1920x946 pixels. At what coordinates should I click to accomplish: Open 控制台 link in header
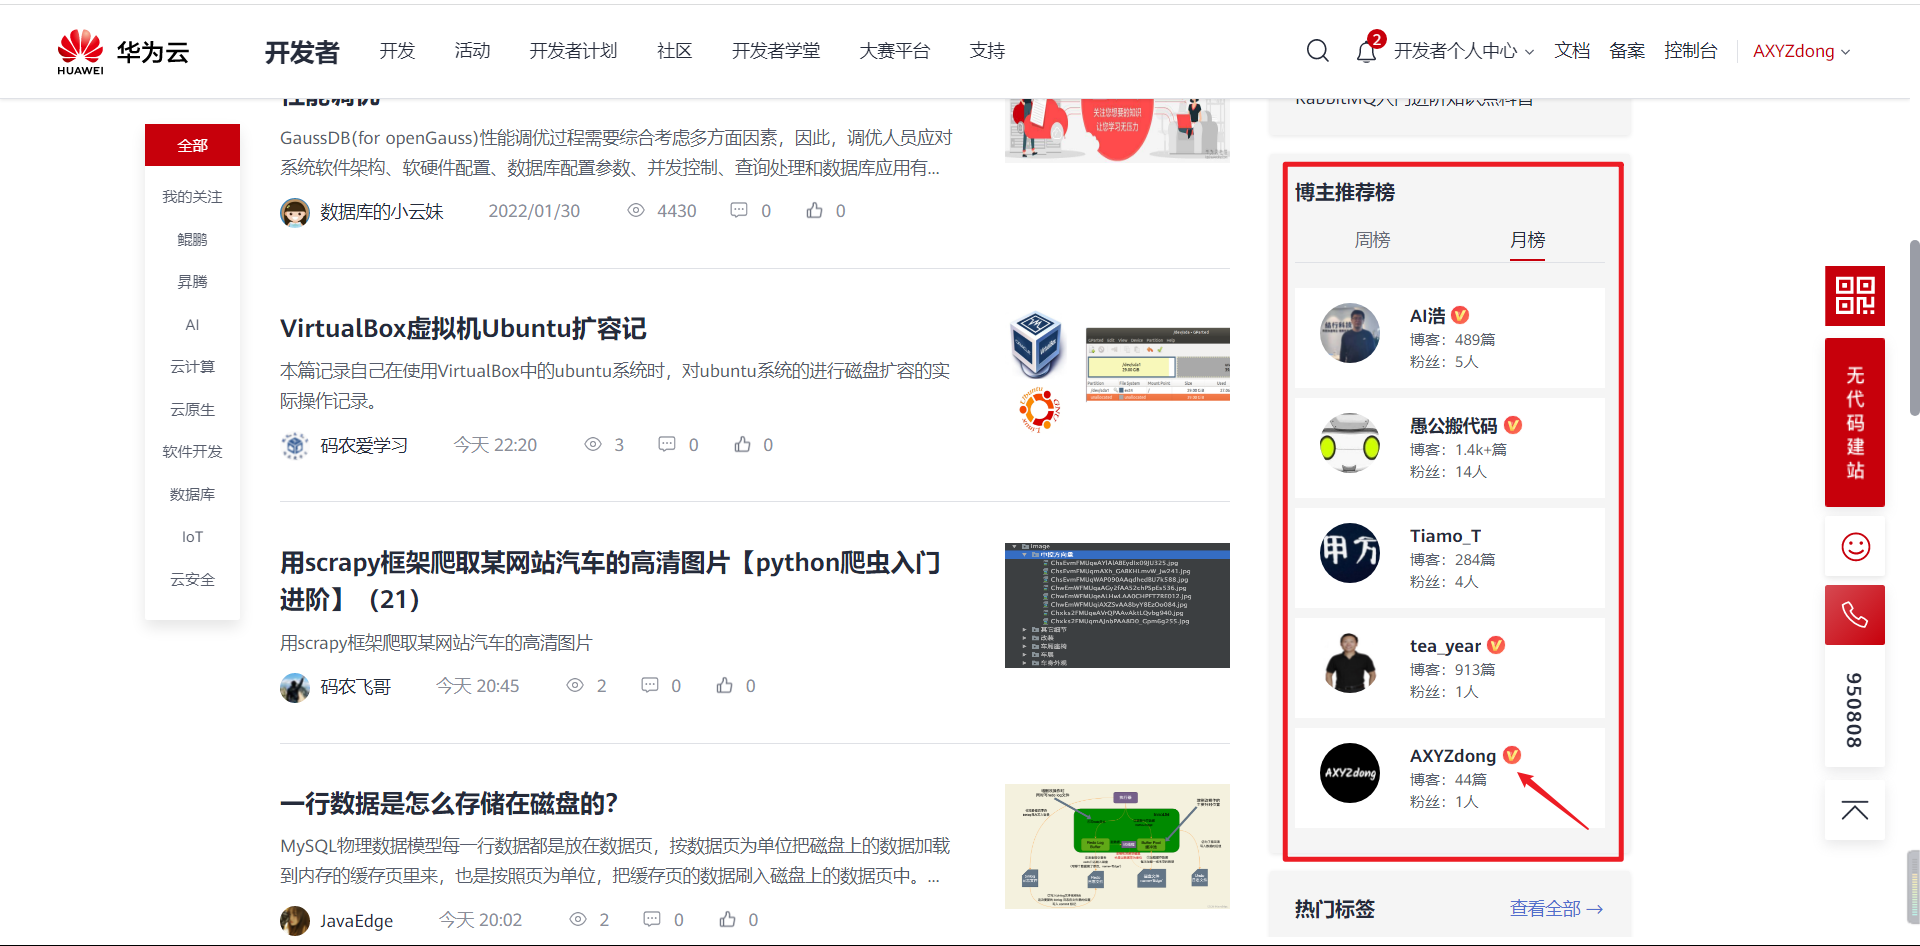pyautogui.click(x=1690, y=51)
